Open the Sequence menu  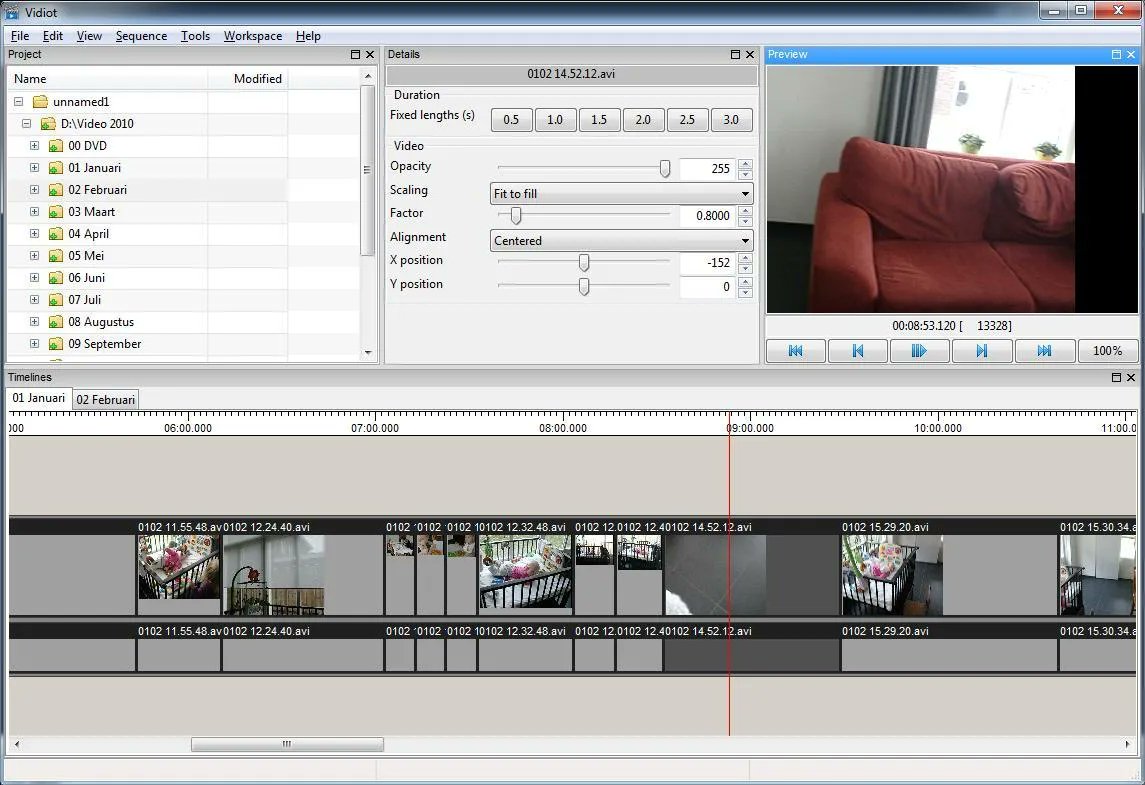coord(141,36)
